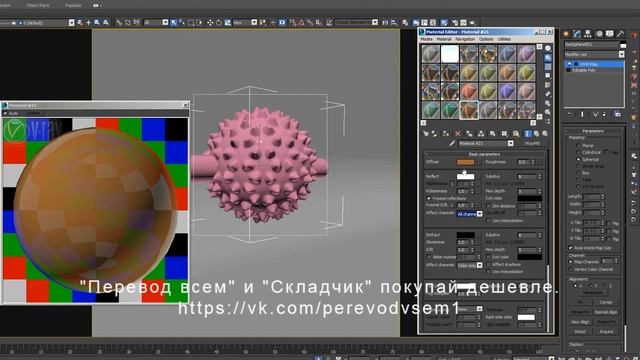Viewport: 640px width, 360px height.
Task: Activate the Select Object arrow tool
Action: (174, 22)
